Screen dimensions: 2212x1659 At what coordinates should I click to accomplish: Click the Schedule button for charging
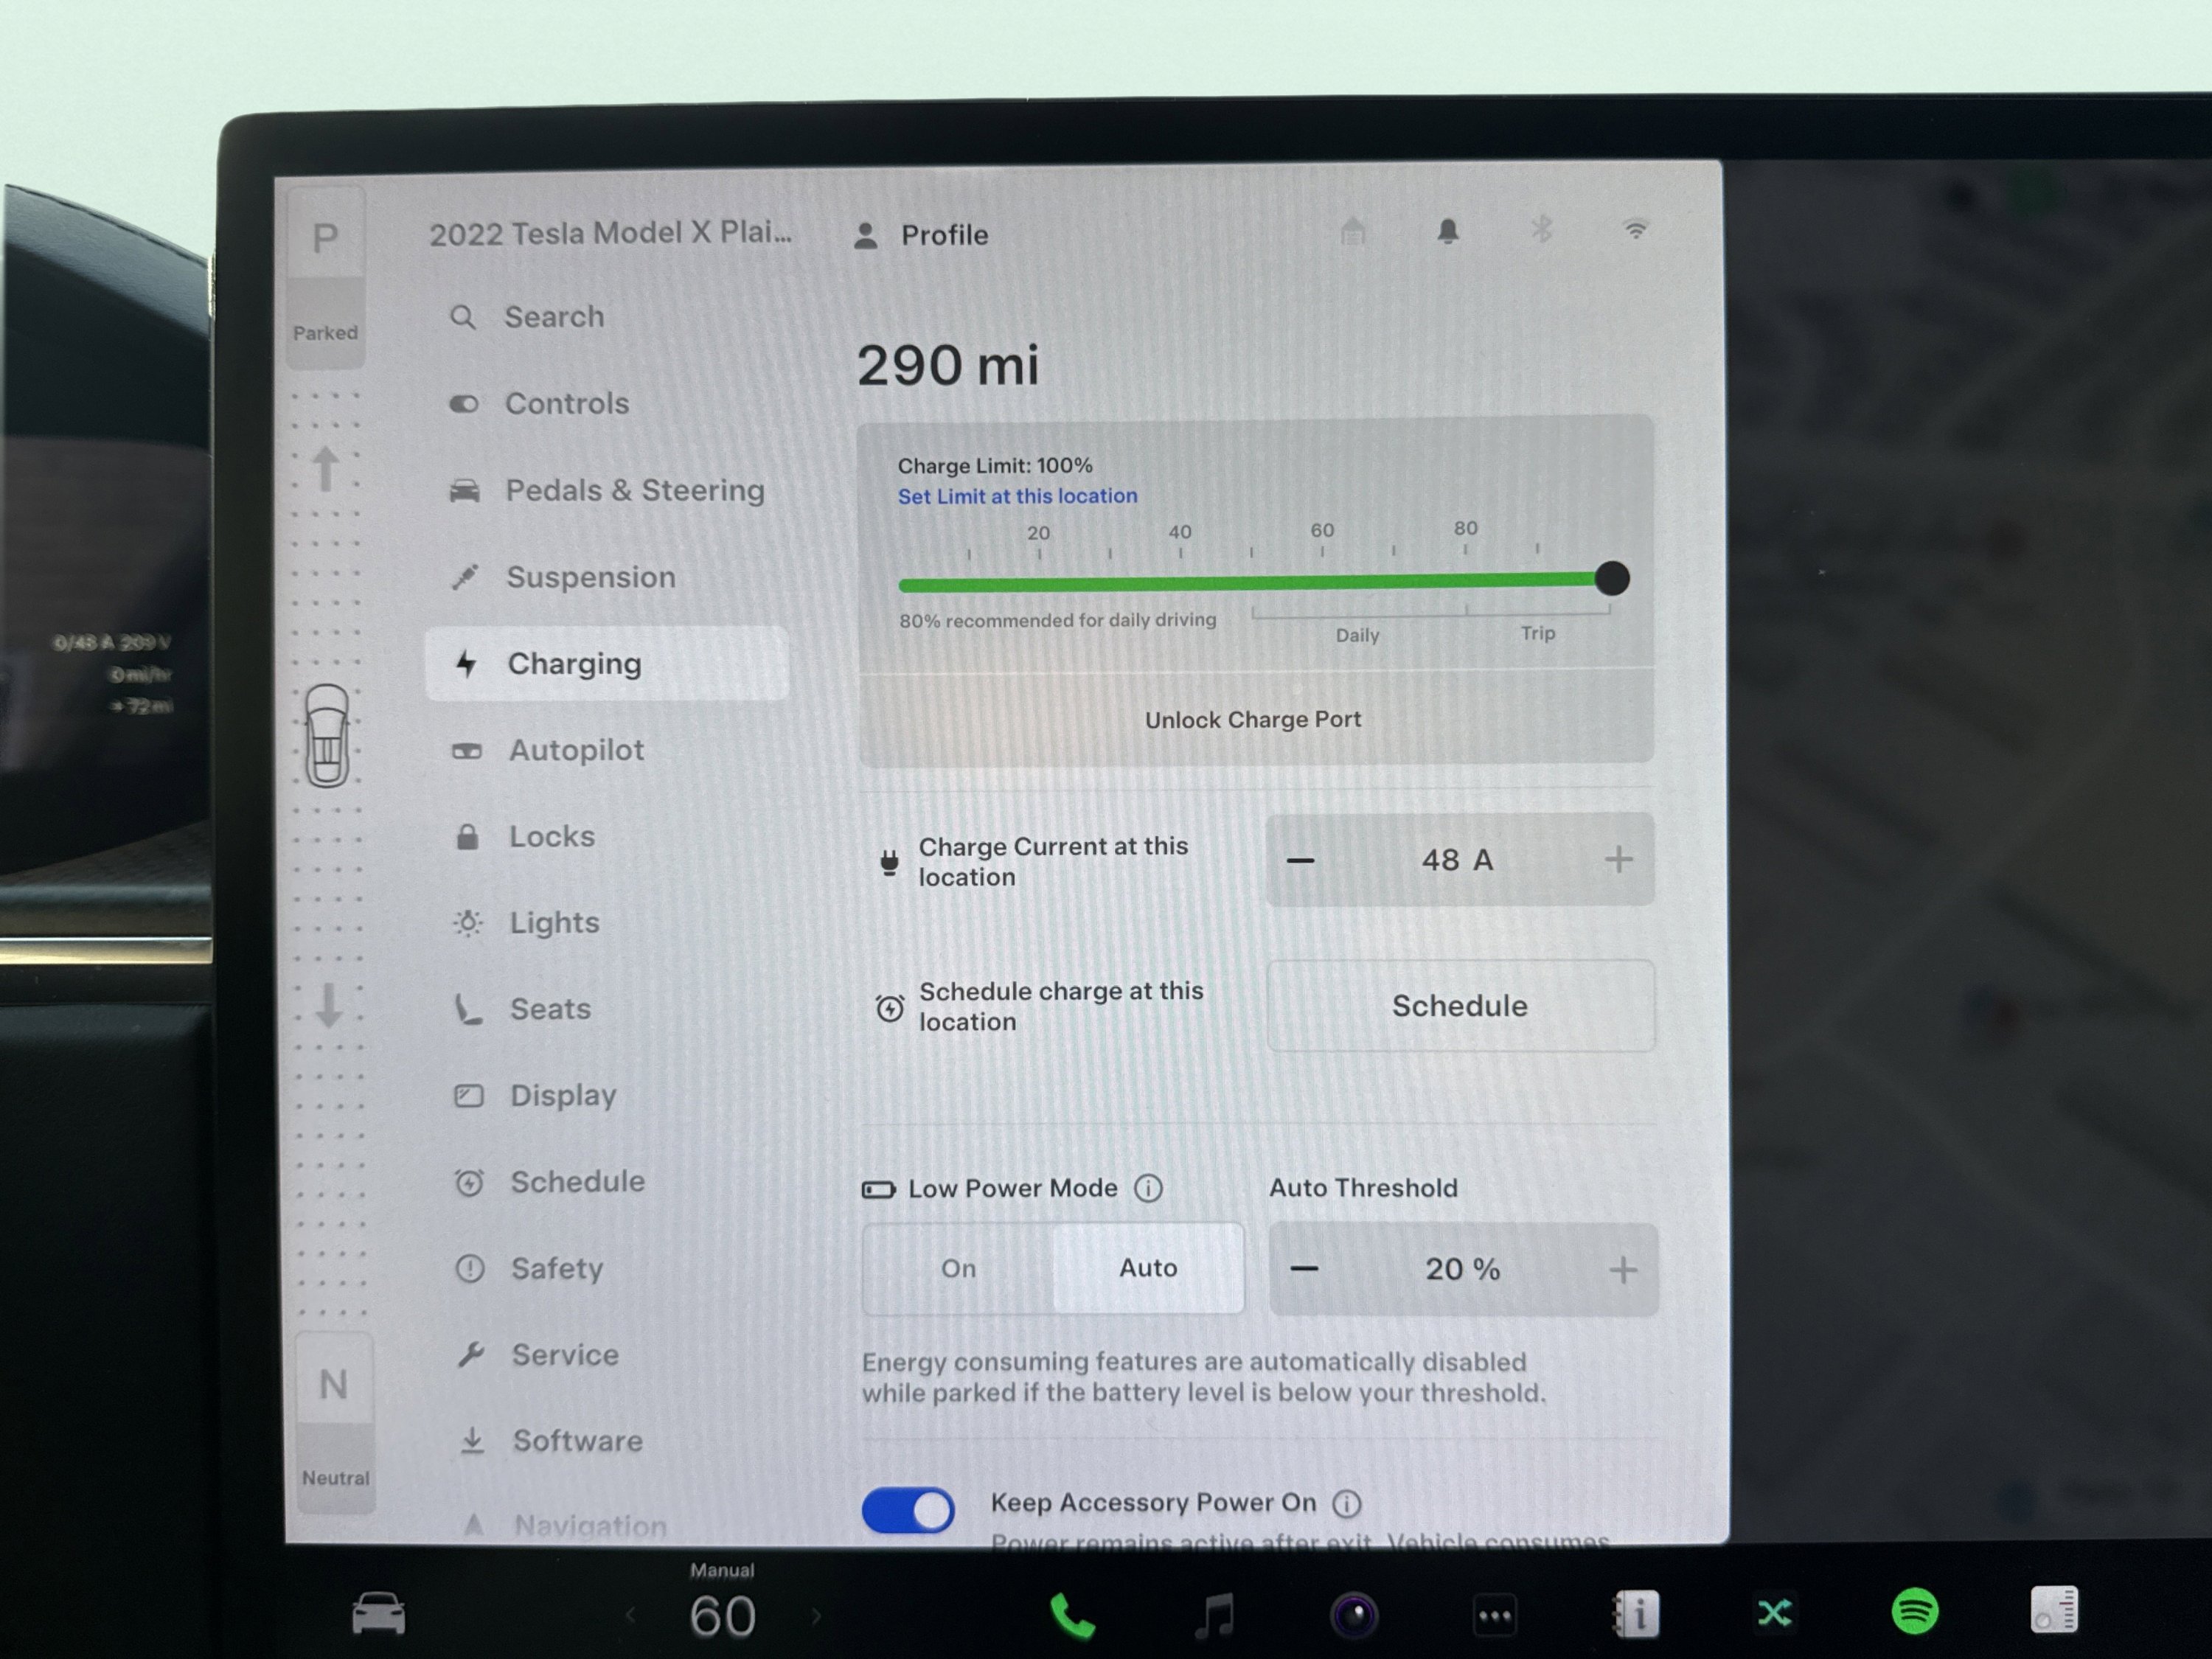1460,1006
